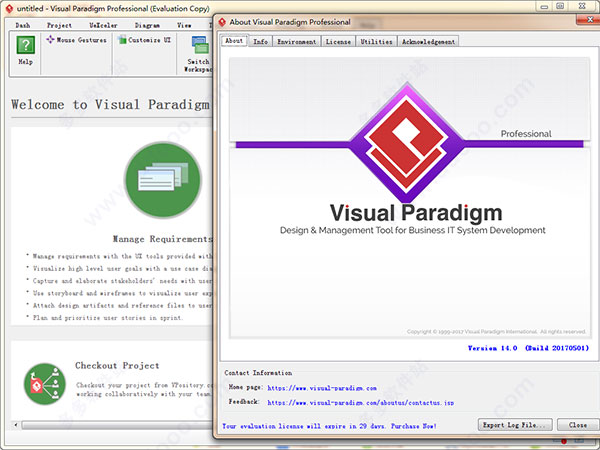Image resolution: width=600 pixels, height=450 pixels.
Task: Click the Welcome to Visual Paradigm heading
Action: click(110, 104)
